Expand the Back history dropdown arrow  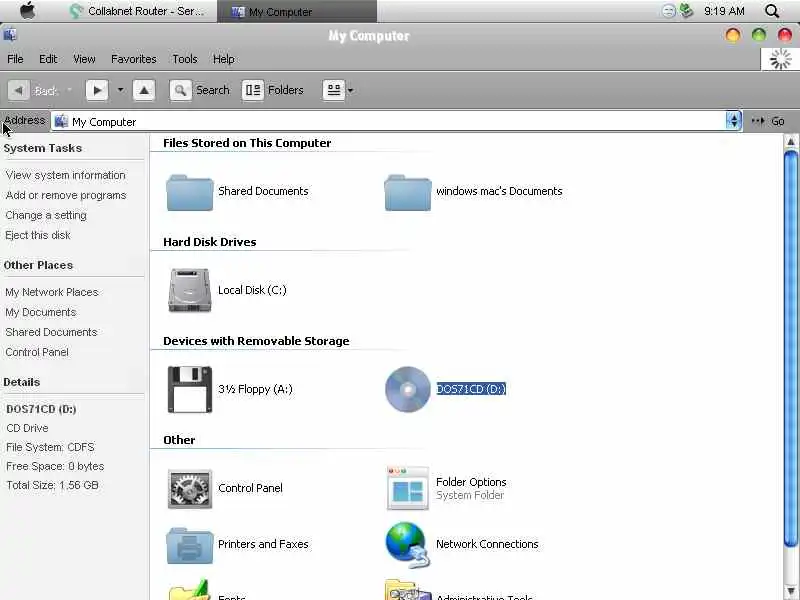click(69, 90)
